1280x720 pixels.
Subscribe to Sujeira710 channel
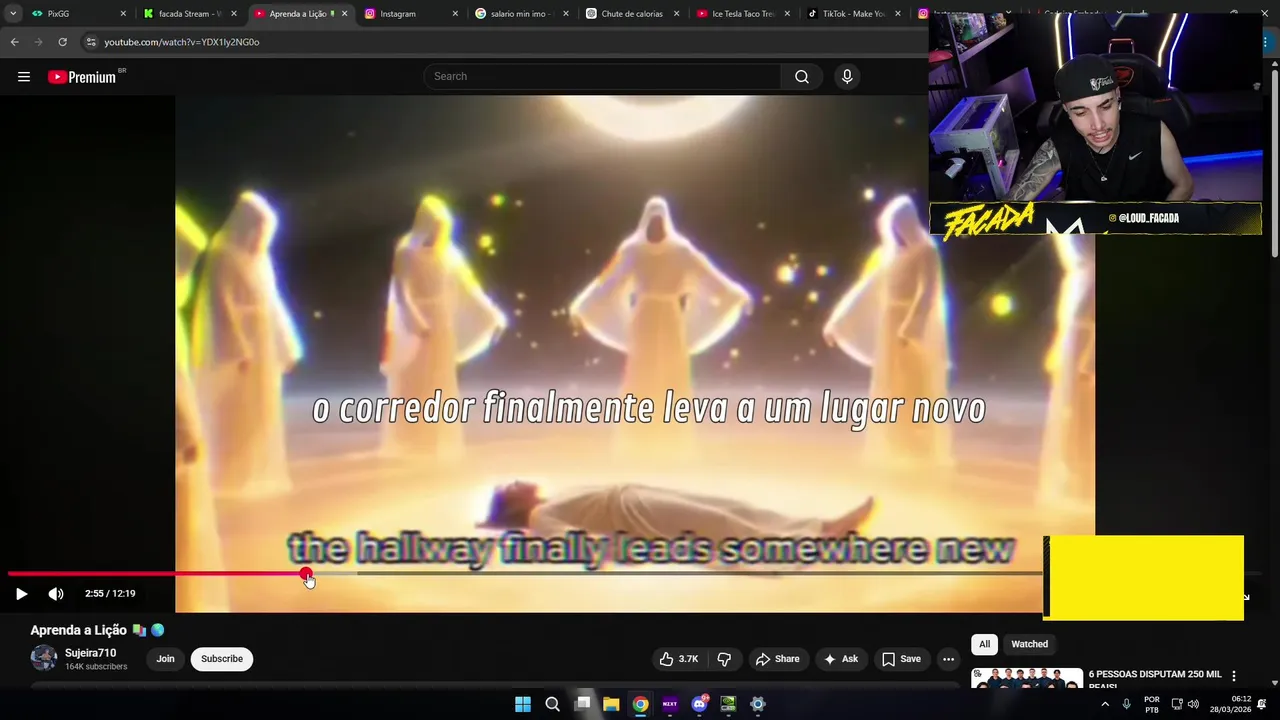pos(222,659)
